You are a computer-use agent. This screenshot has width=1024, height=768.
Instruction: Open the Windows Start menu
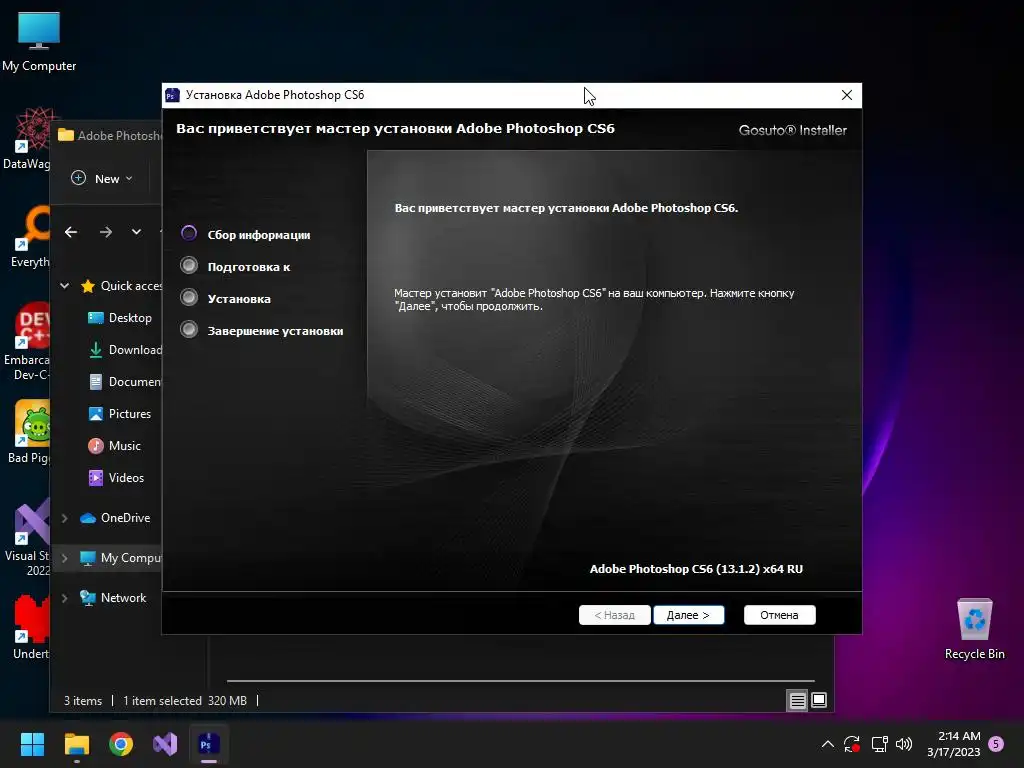32,744
